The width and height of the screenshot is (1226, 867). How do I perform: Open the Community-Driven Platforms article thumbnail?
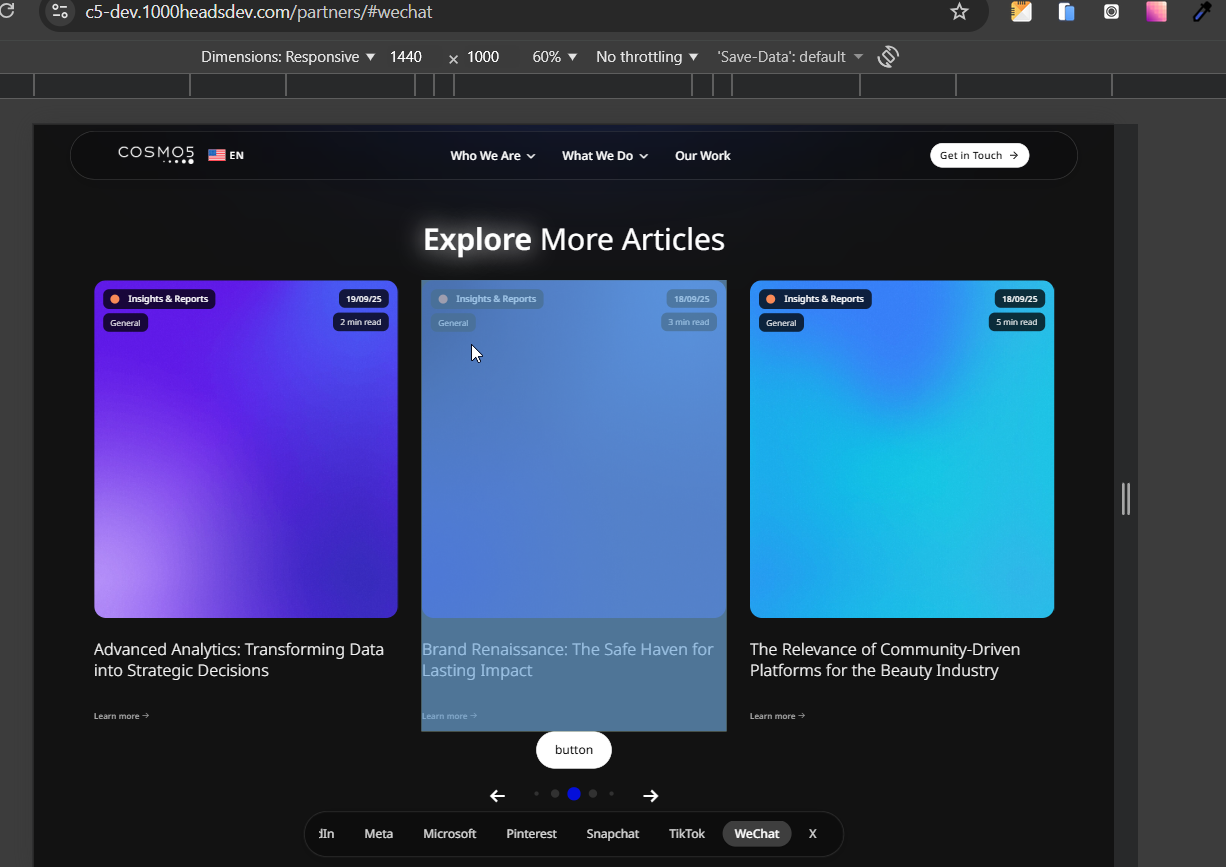pyautogui.click(x=902, y=449)
